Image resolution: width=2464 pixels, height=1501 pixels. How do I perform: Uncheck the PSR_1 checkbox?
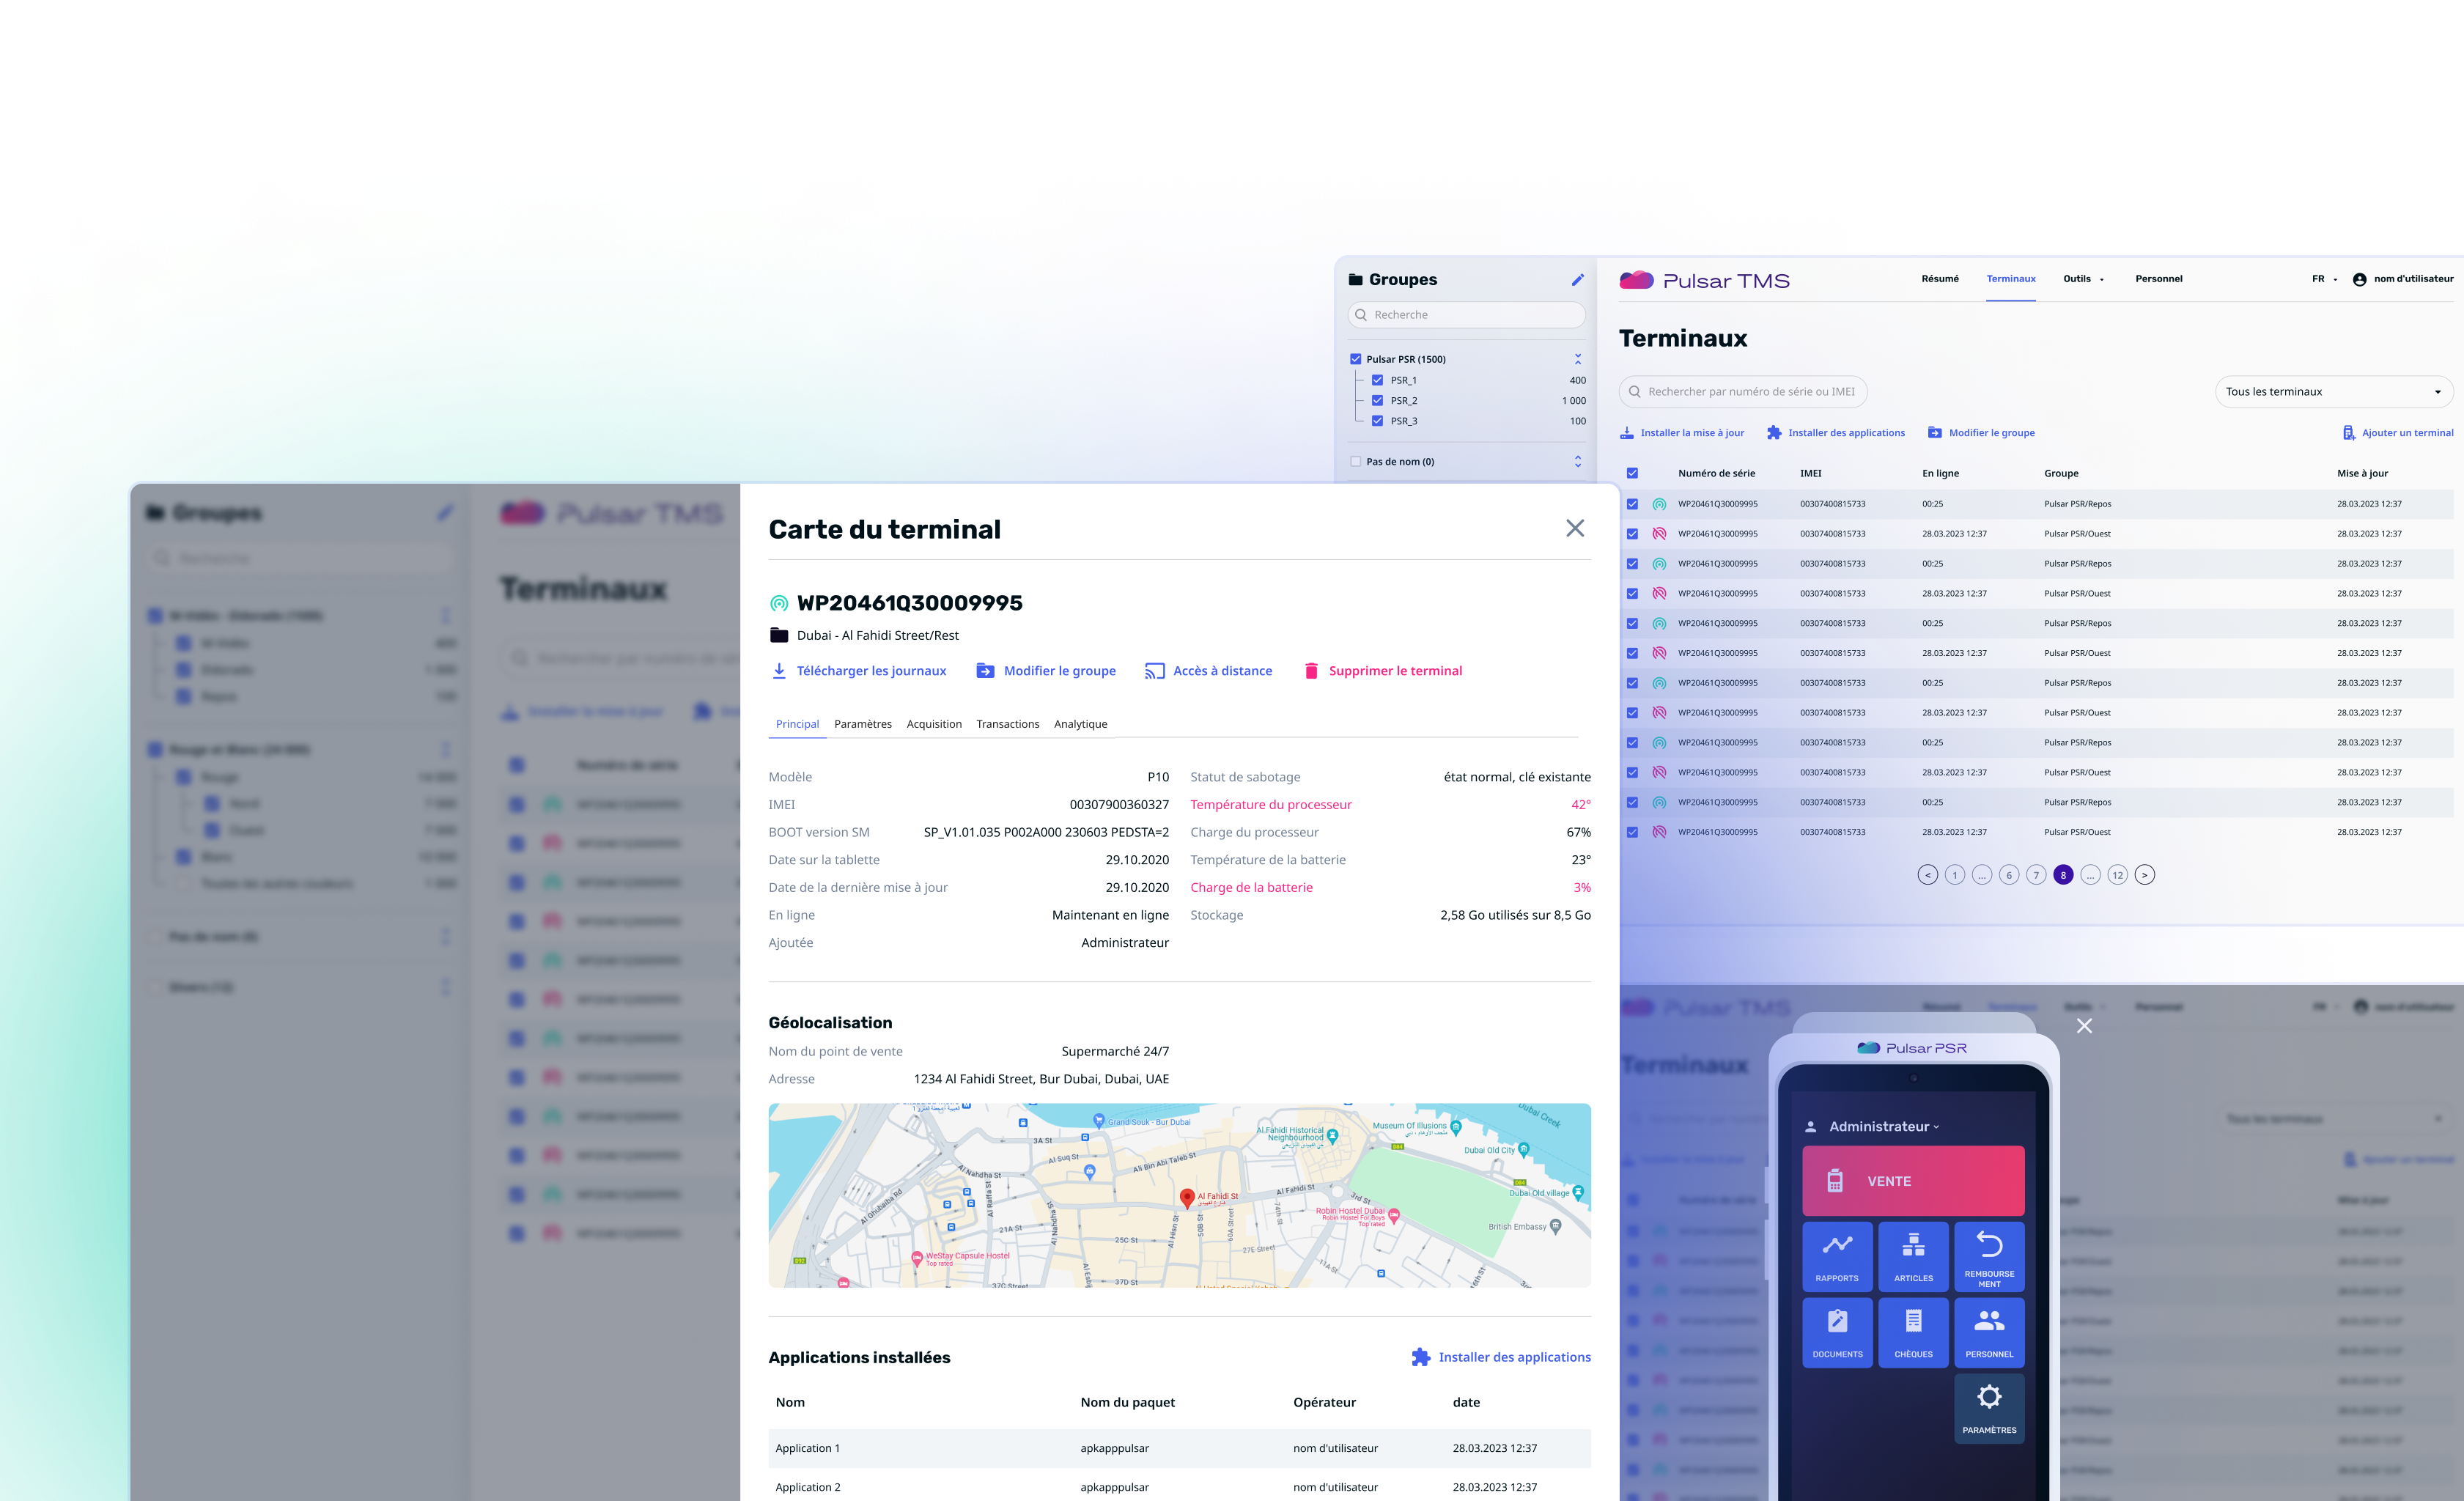pos(1377,380)
